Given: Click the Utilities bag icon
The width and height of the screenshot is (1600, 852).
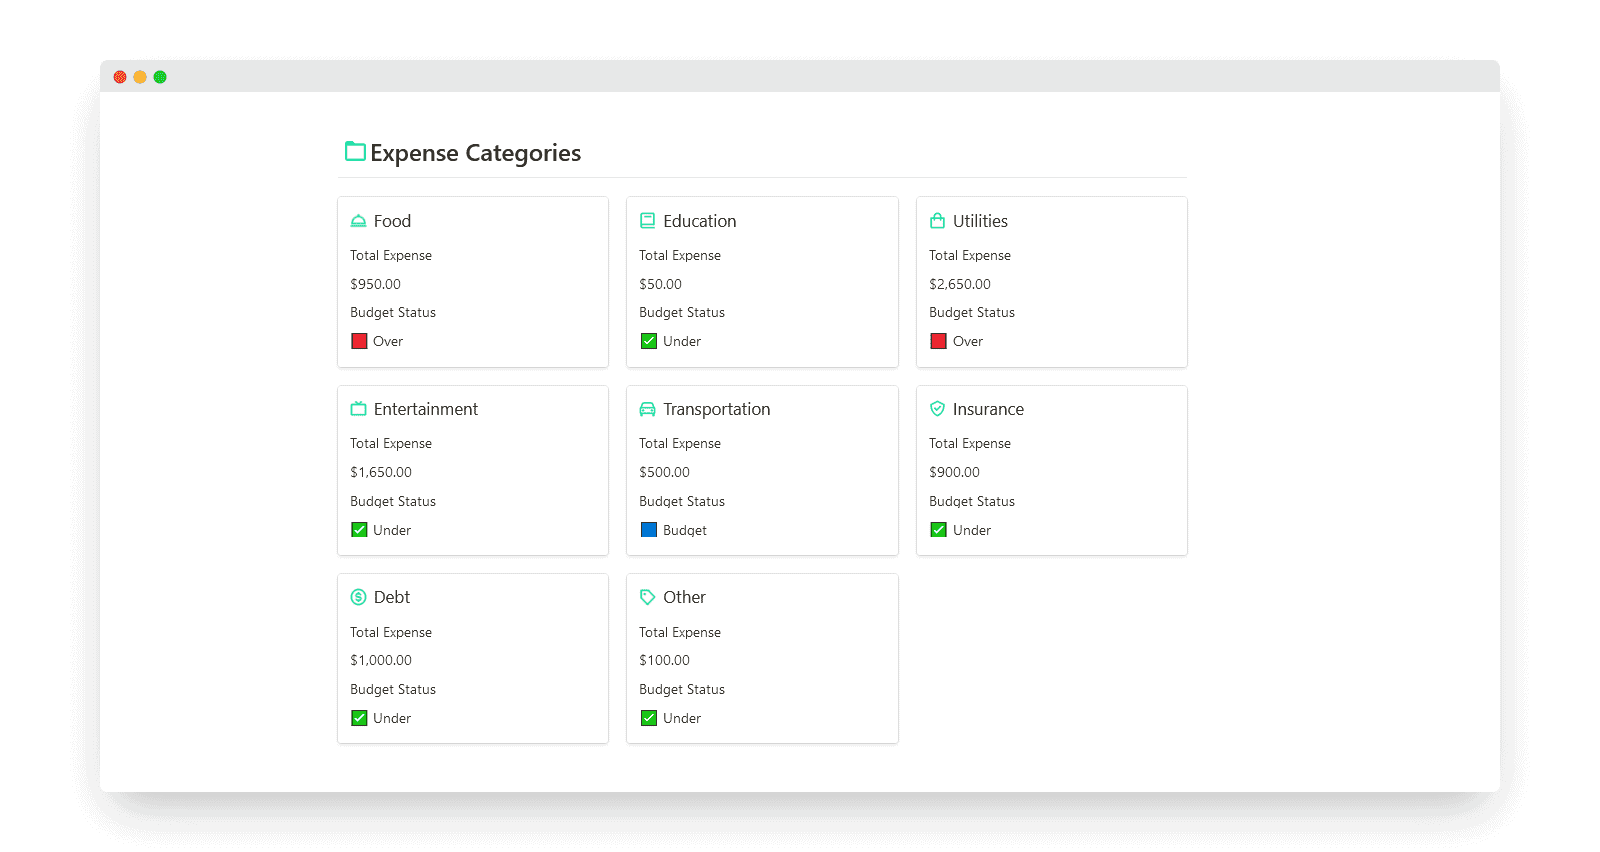Looking at the screenshot, I should tap(937, 221).
